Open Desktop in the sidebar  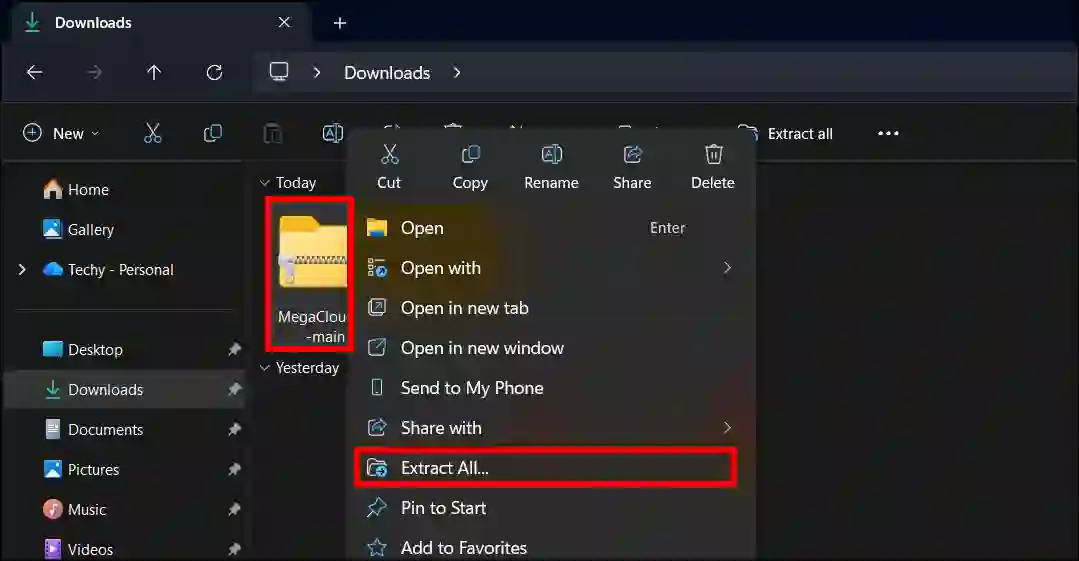click(83, 349)
